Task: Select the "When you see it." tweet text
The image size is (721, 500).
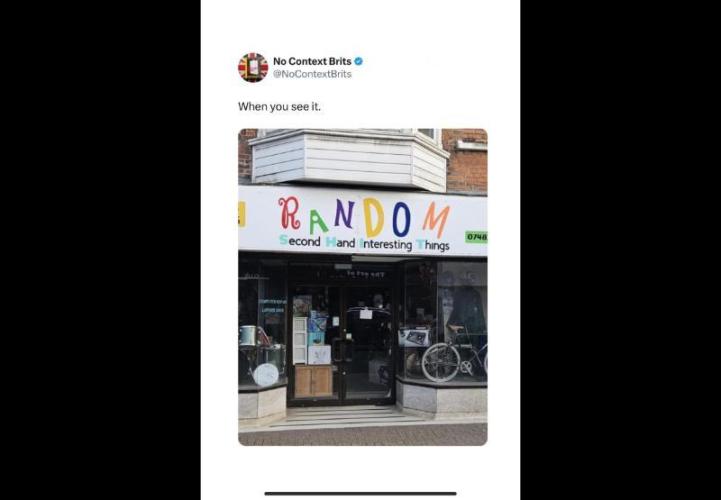Action: (280, 107)
